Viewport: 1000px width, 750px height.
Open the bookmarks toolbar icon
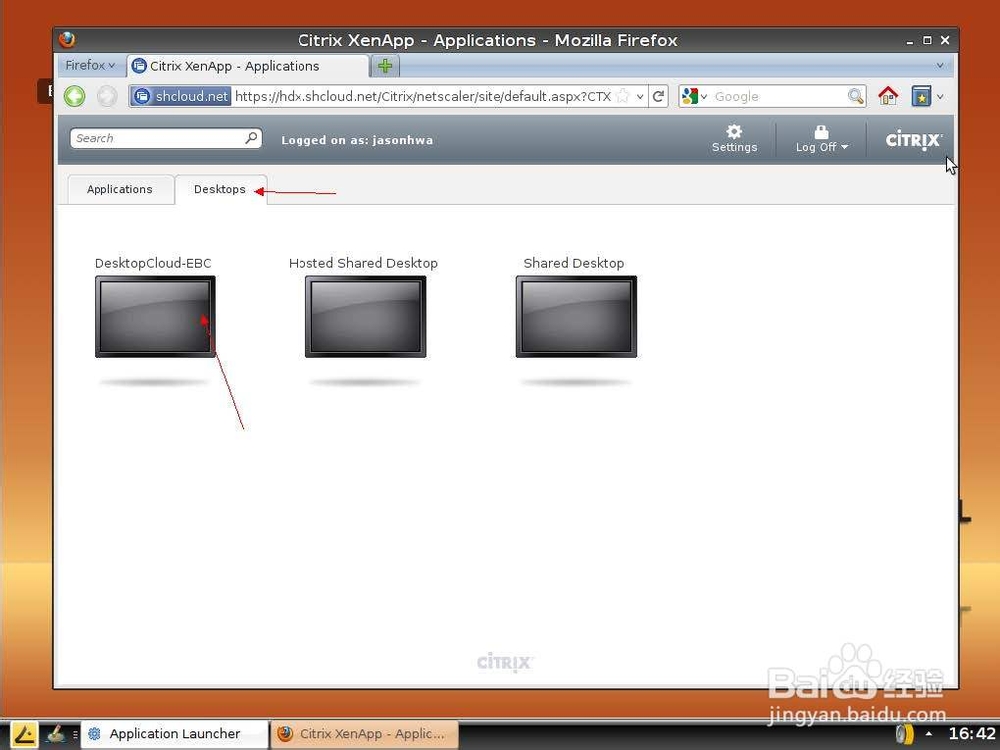[921, 96]
